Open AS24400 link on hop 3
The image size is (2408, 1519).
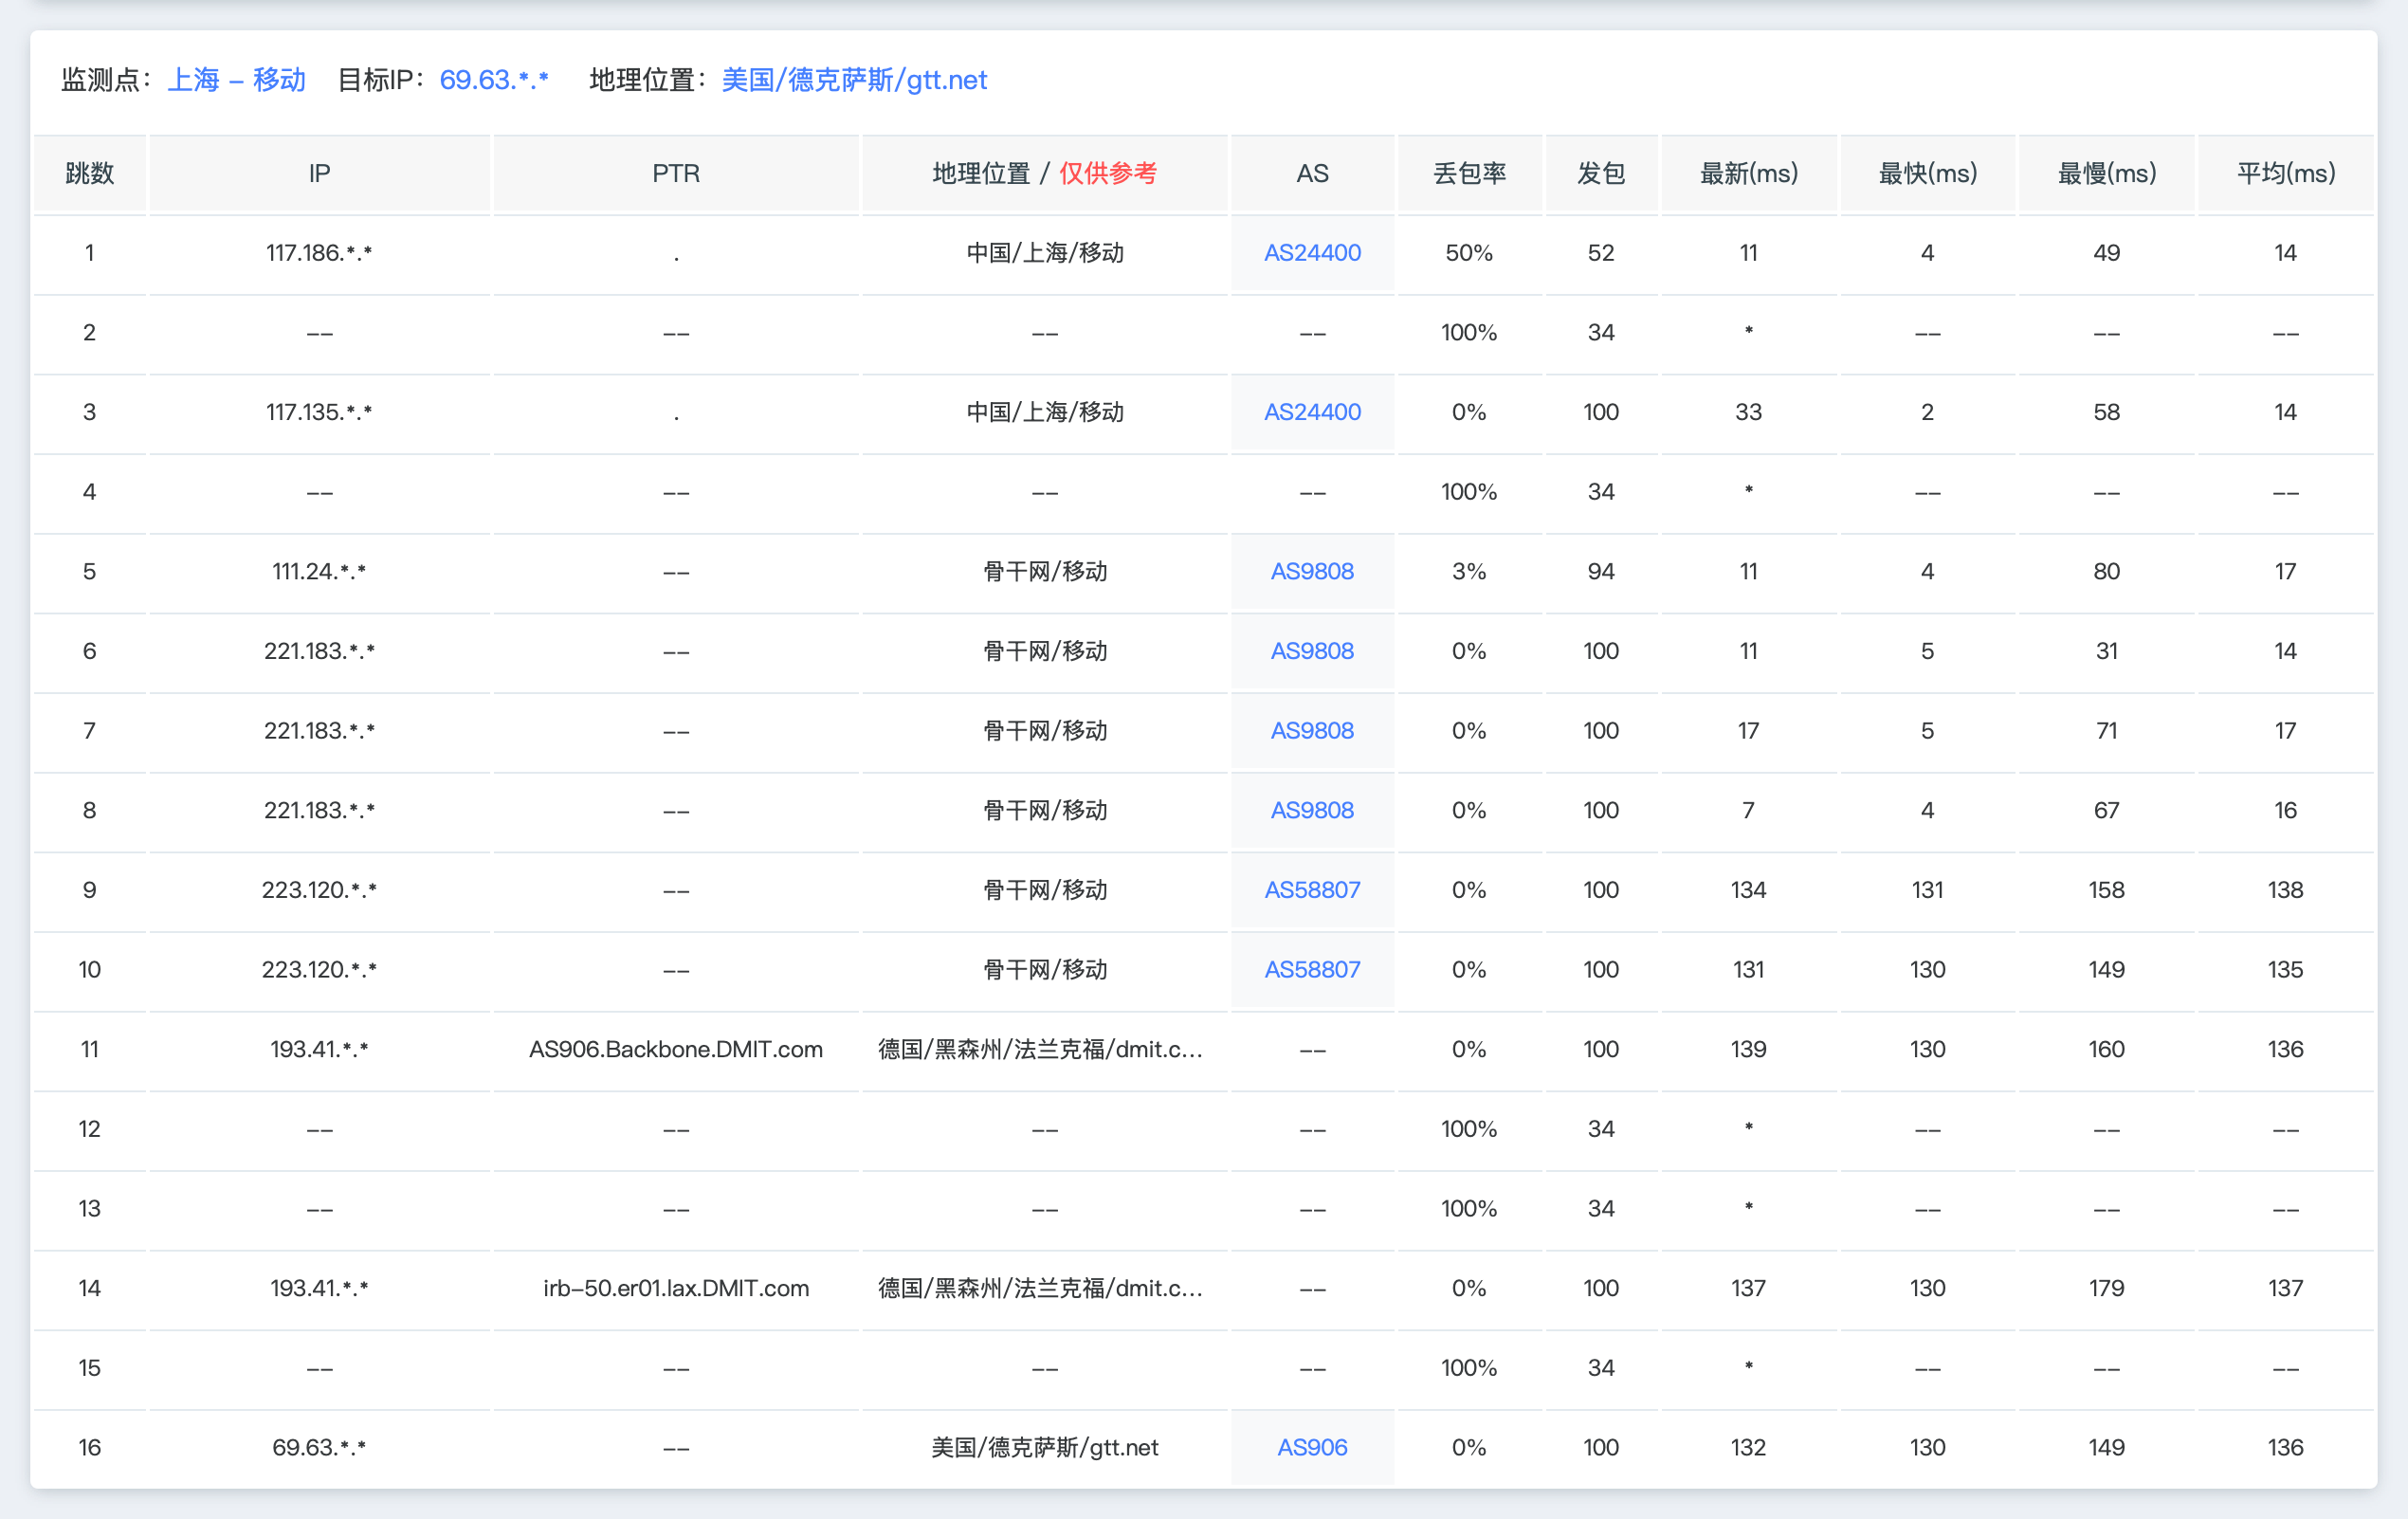click(x=1311, y=411)
